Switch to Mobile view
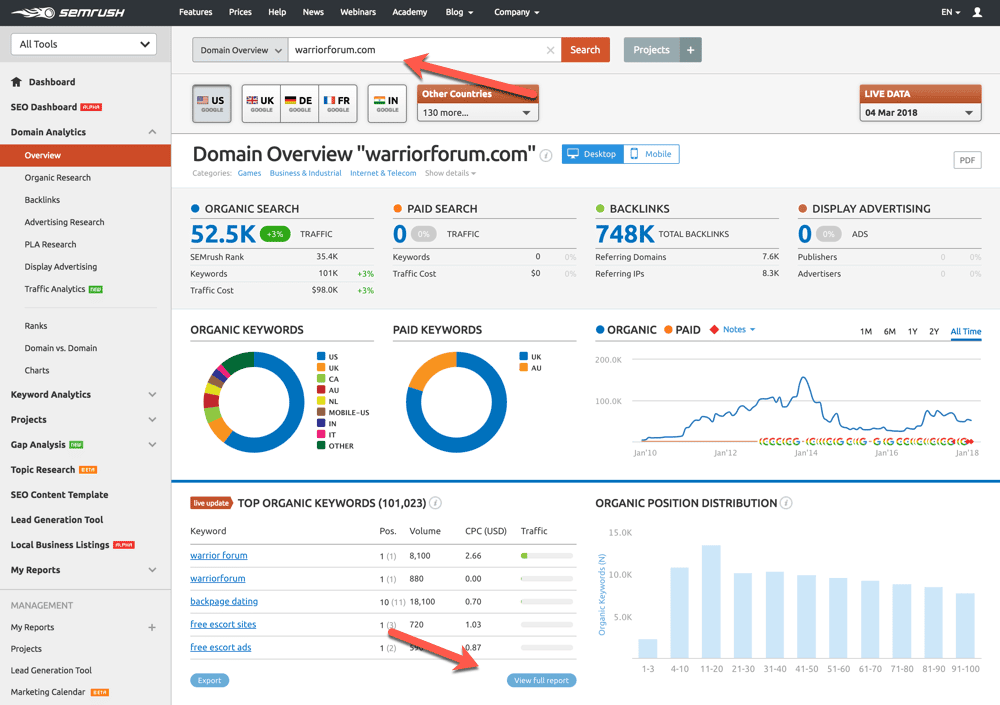 coord(651,154)
